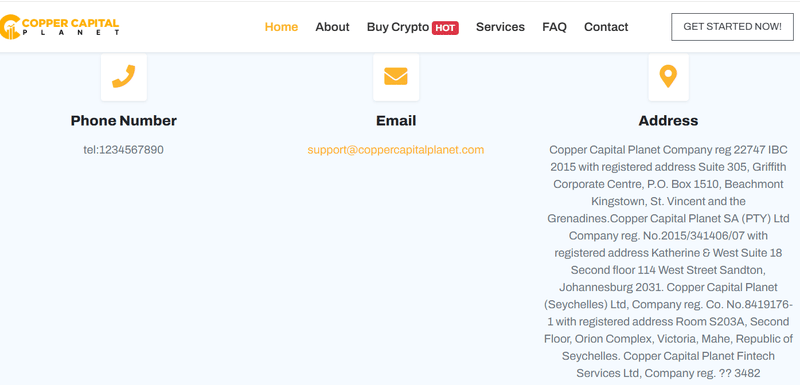Click the Address heading
The width and height of the screenshot is (800, 385).
coord(668,121)
